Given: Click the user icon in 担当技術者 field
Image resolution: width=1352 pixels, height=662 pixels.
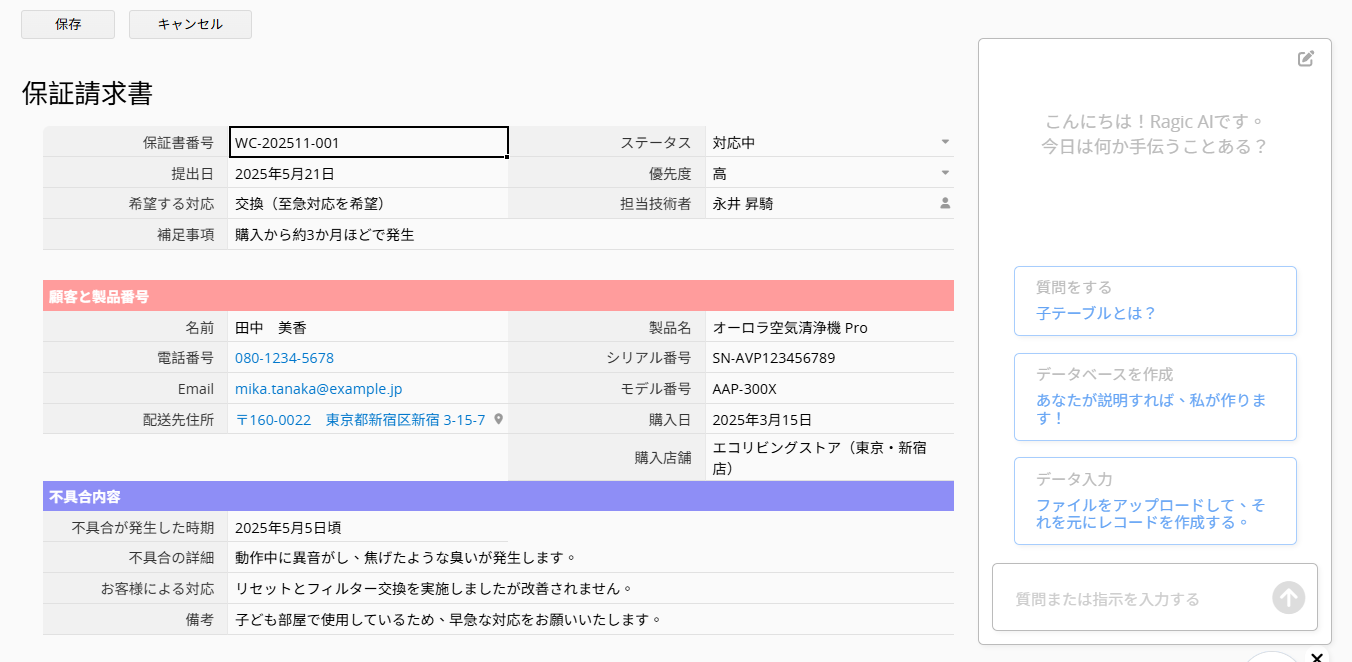Looking at the screenshot, I should [944, 204].
